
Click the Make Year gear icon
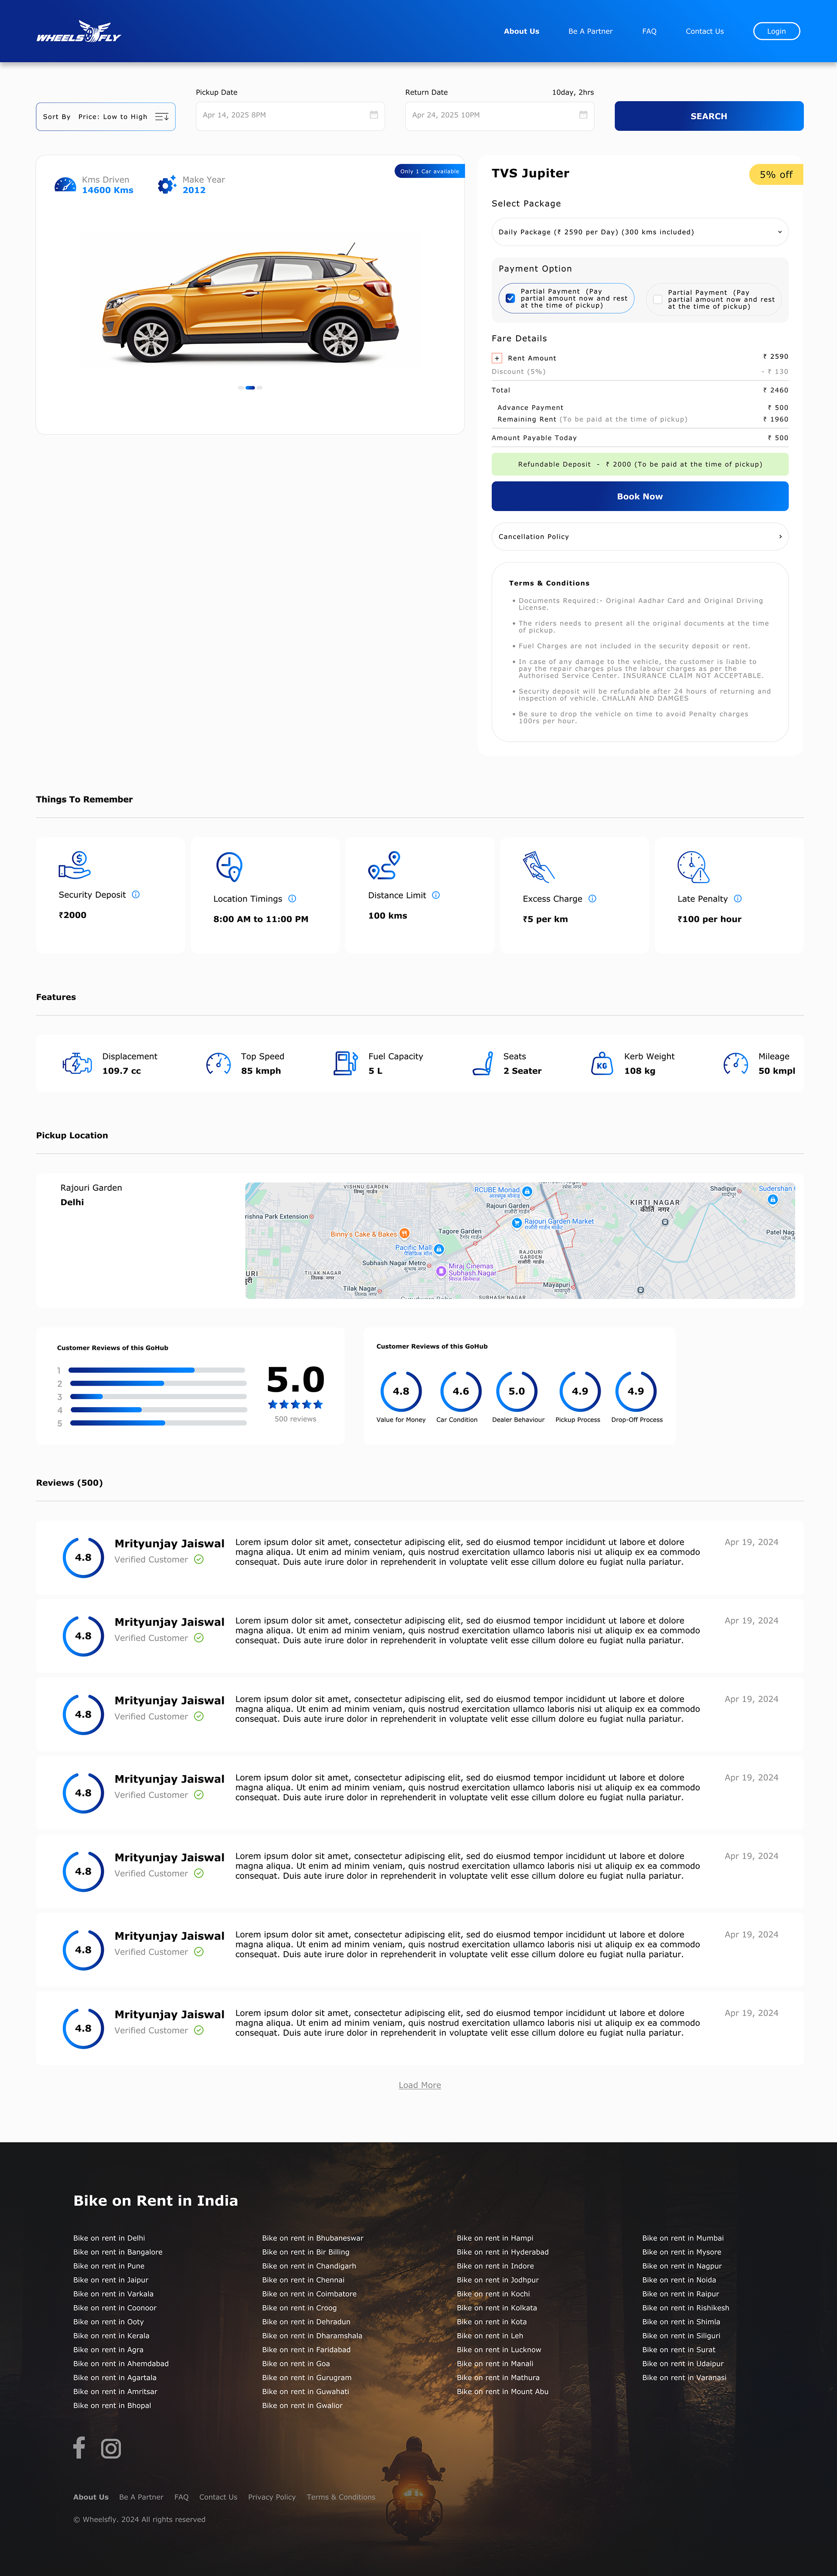[167, 185]
